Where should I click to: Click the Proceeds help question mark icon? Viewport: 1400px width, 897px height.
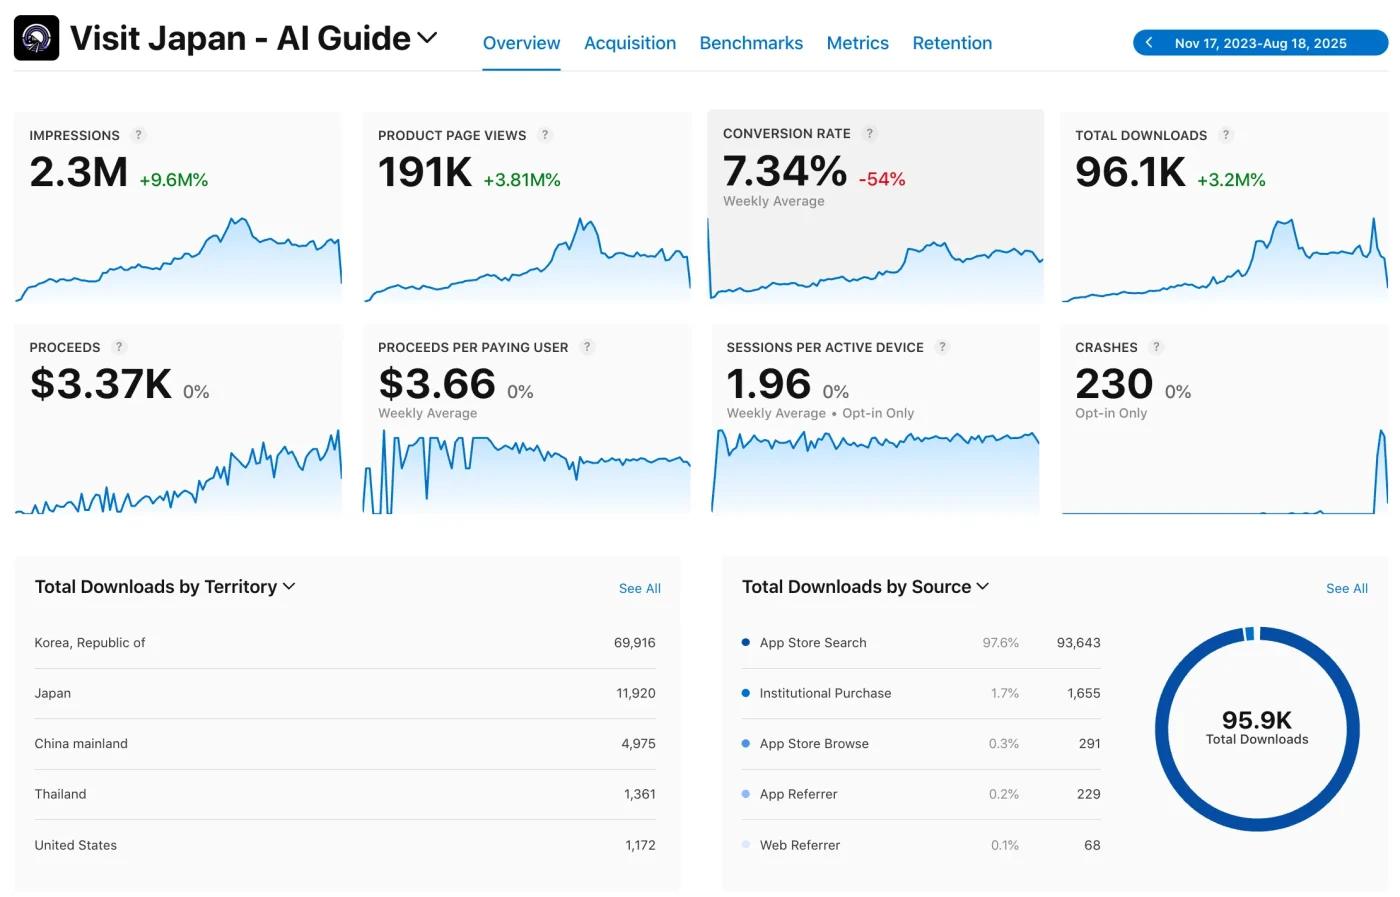click(119, 347)
